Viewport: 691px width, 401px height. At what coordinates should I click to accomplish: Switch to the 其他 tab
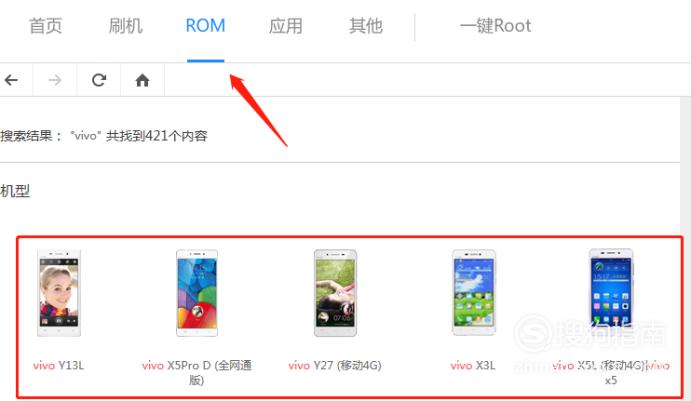[366, 26]
